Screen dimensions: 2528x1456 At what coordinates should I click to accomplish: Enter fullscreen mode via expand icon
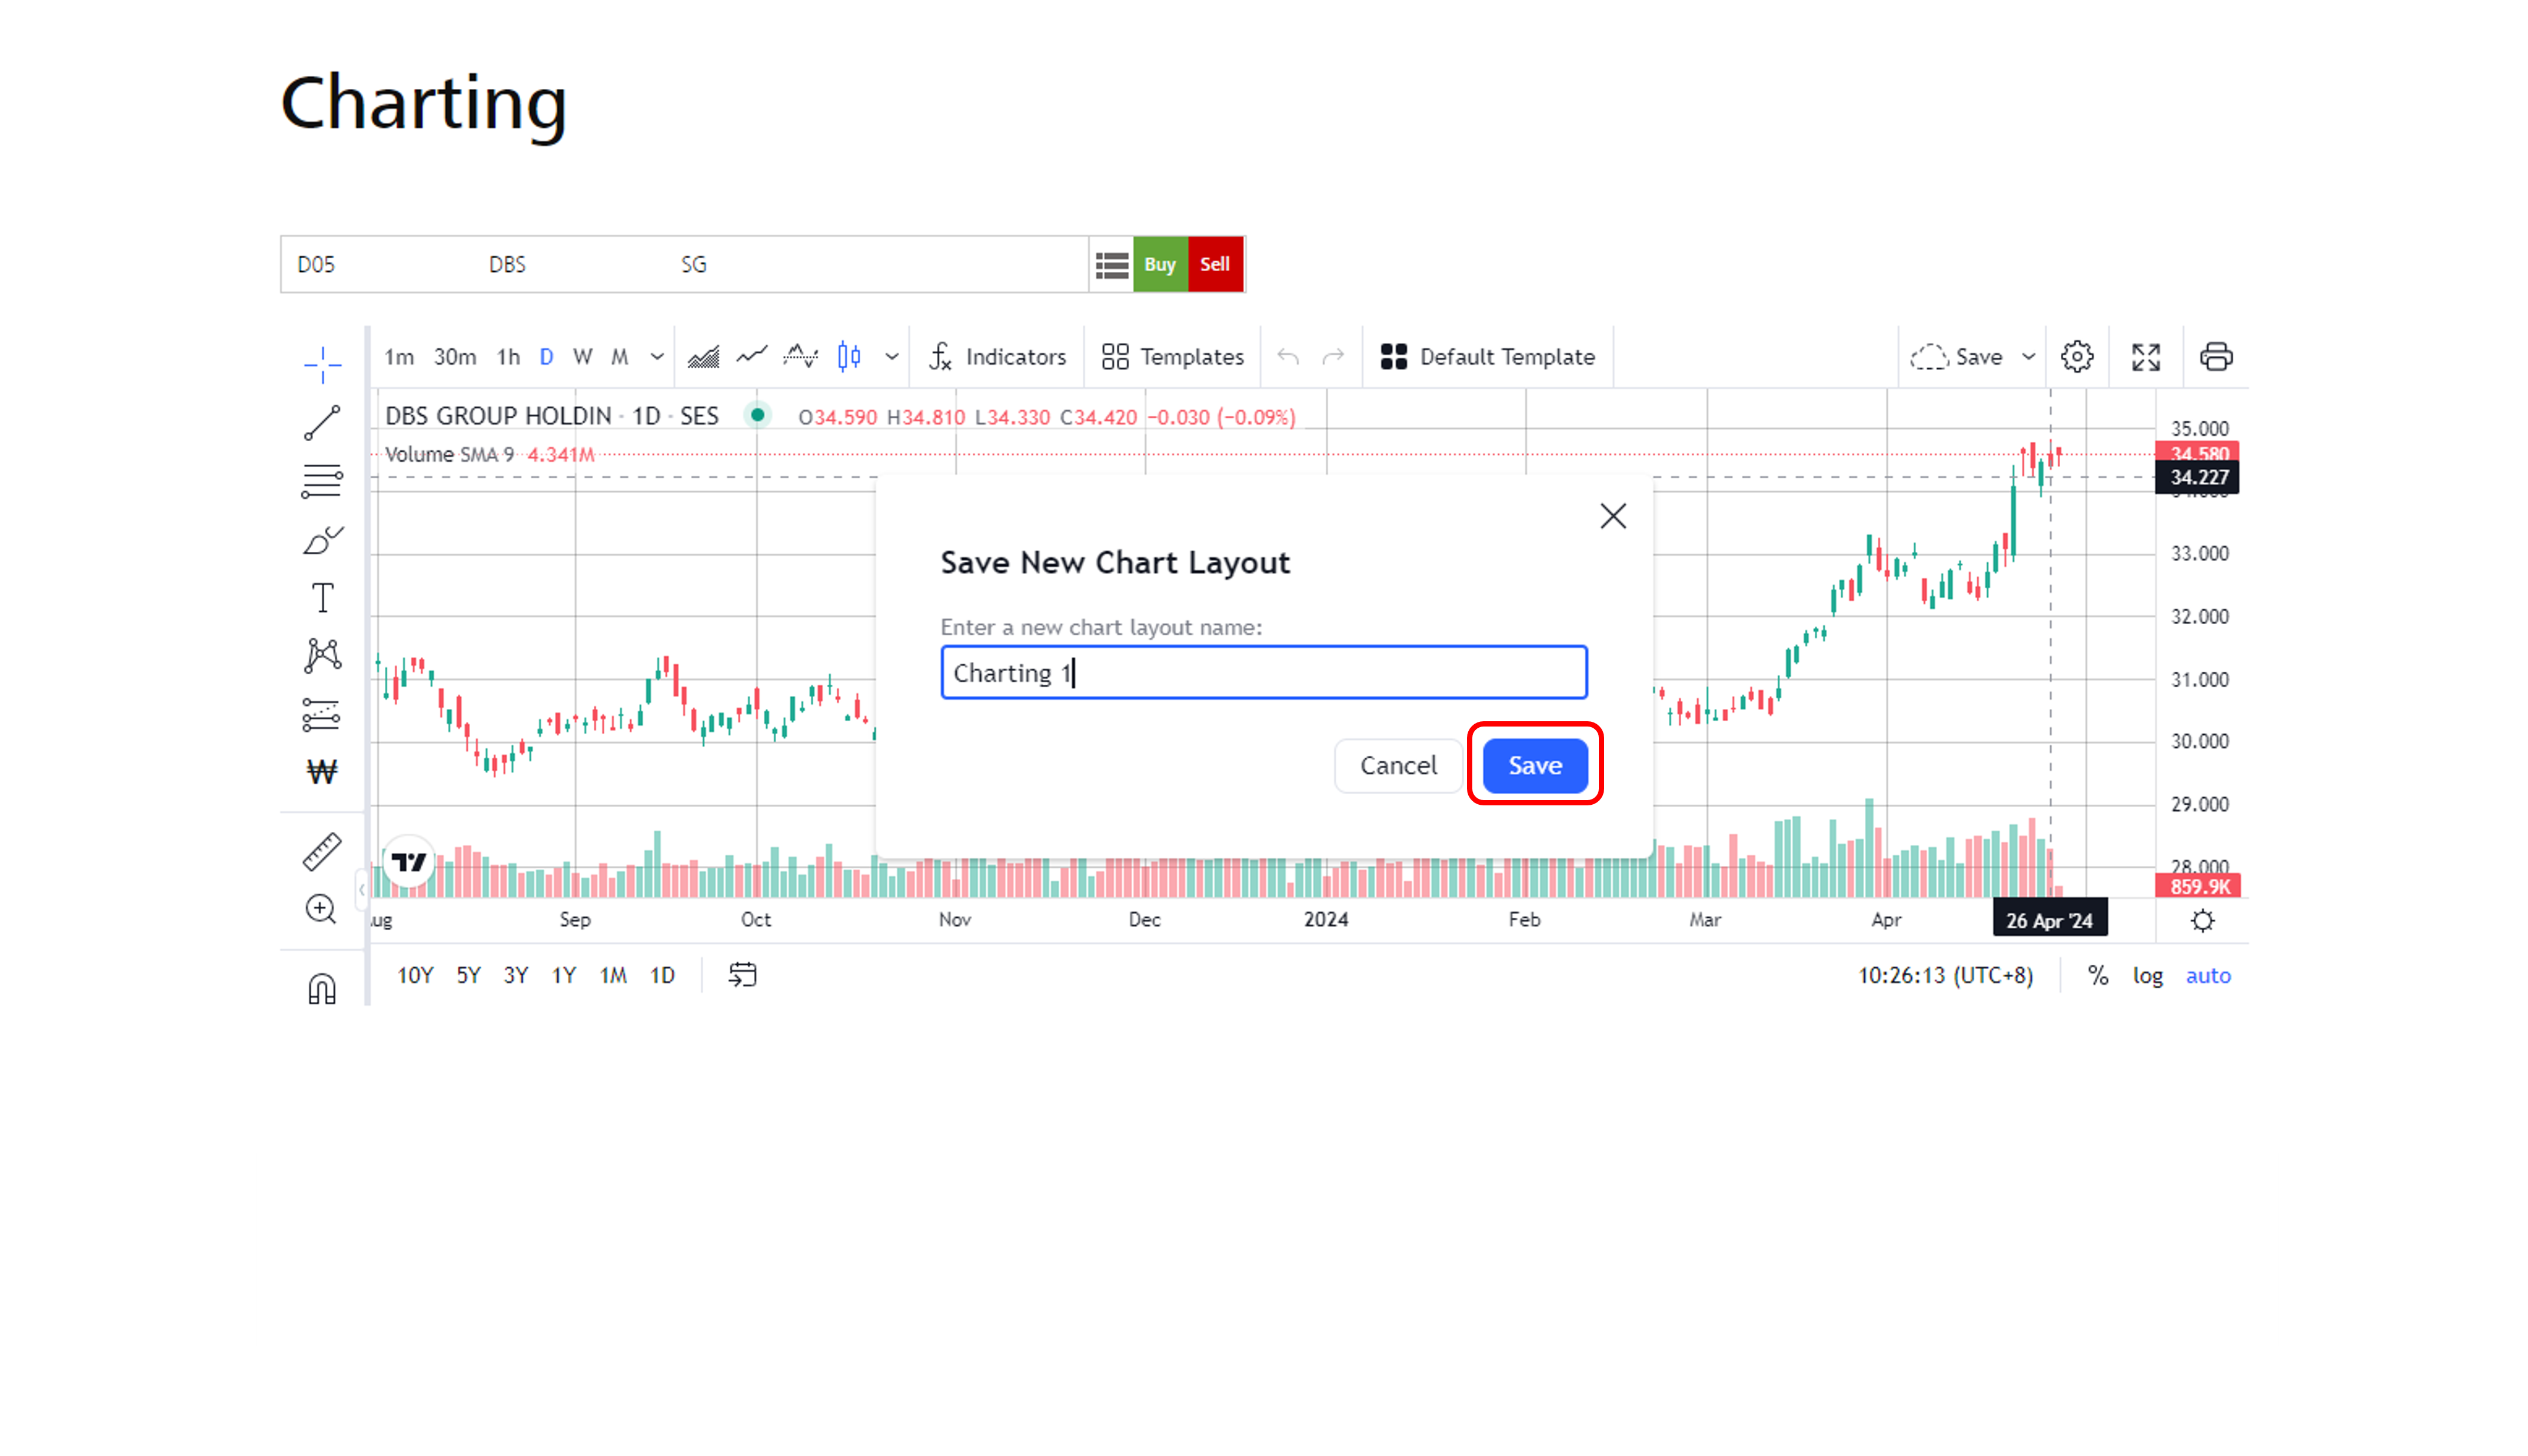coord(2146,357)
